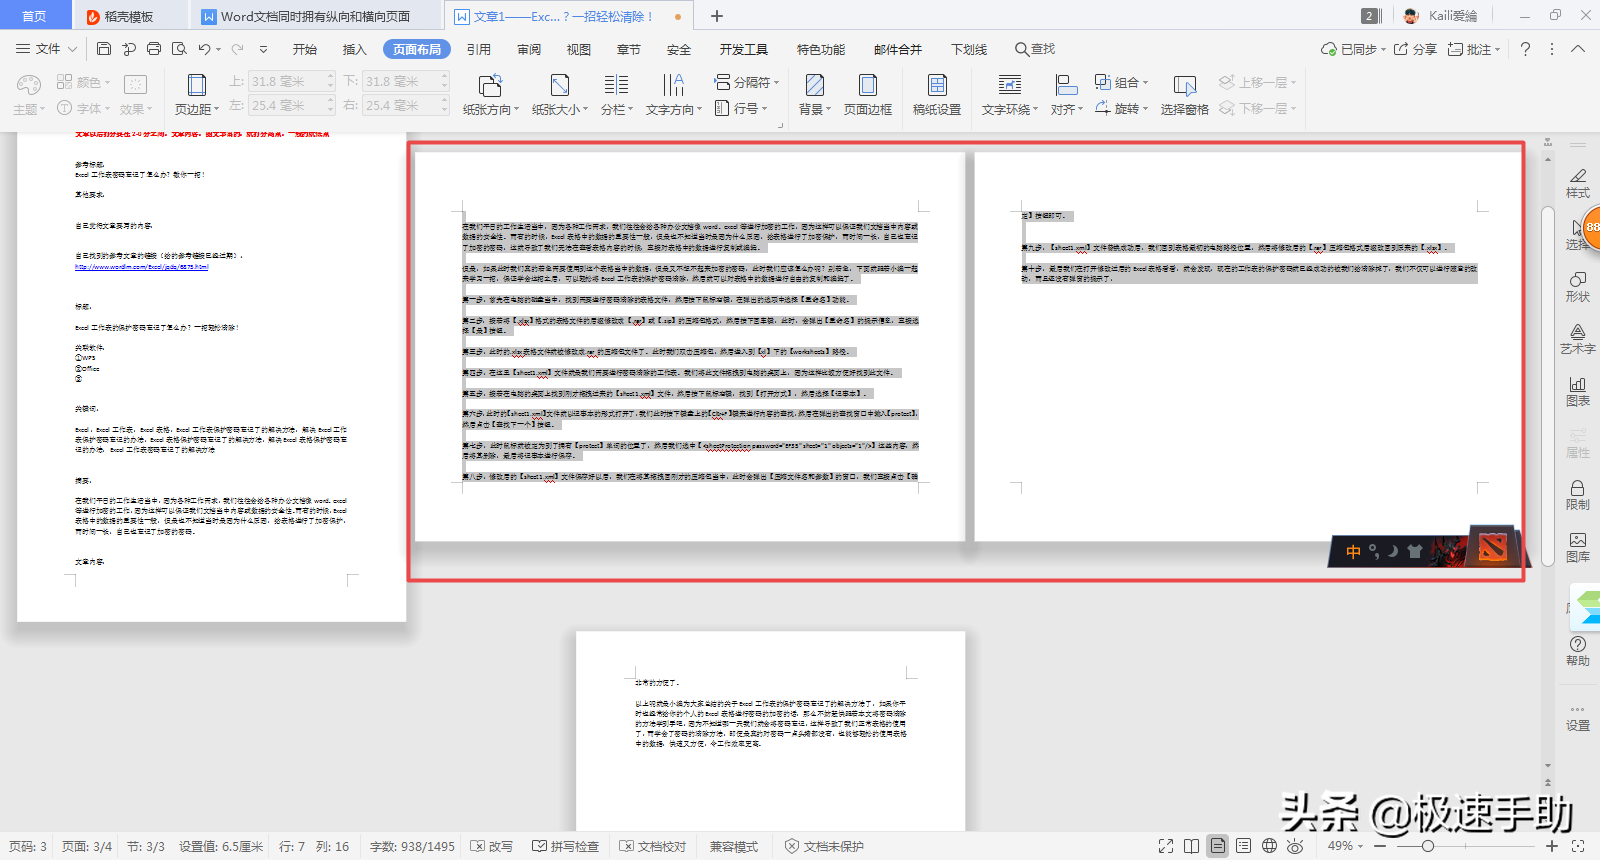The height and width of the screenshot is (860, 1600).
Task: Switch to page layout view in status bar
Action: (1218, 846)
